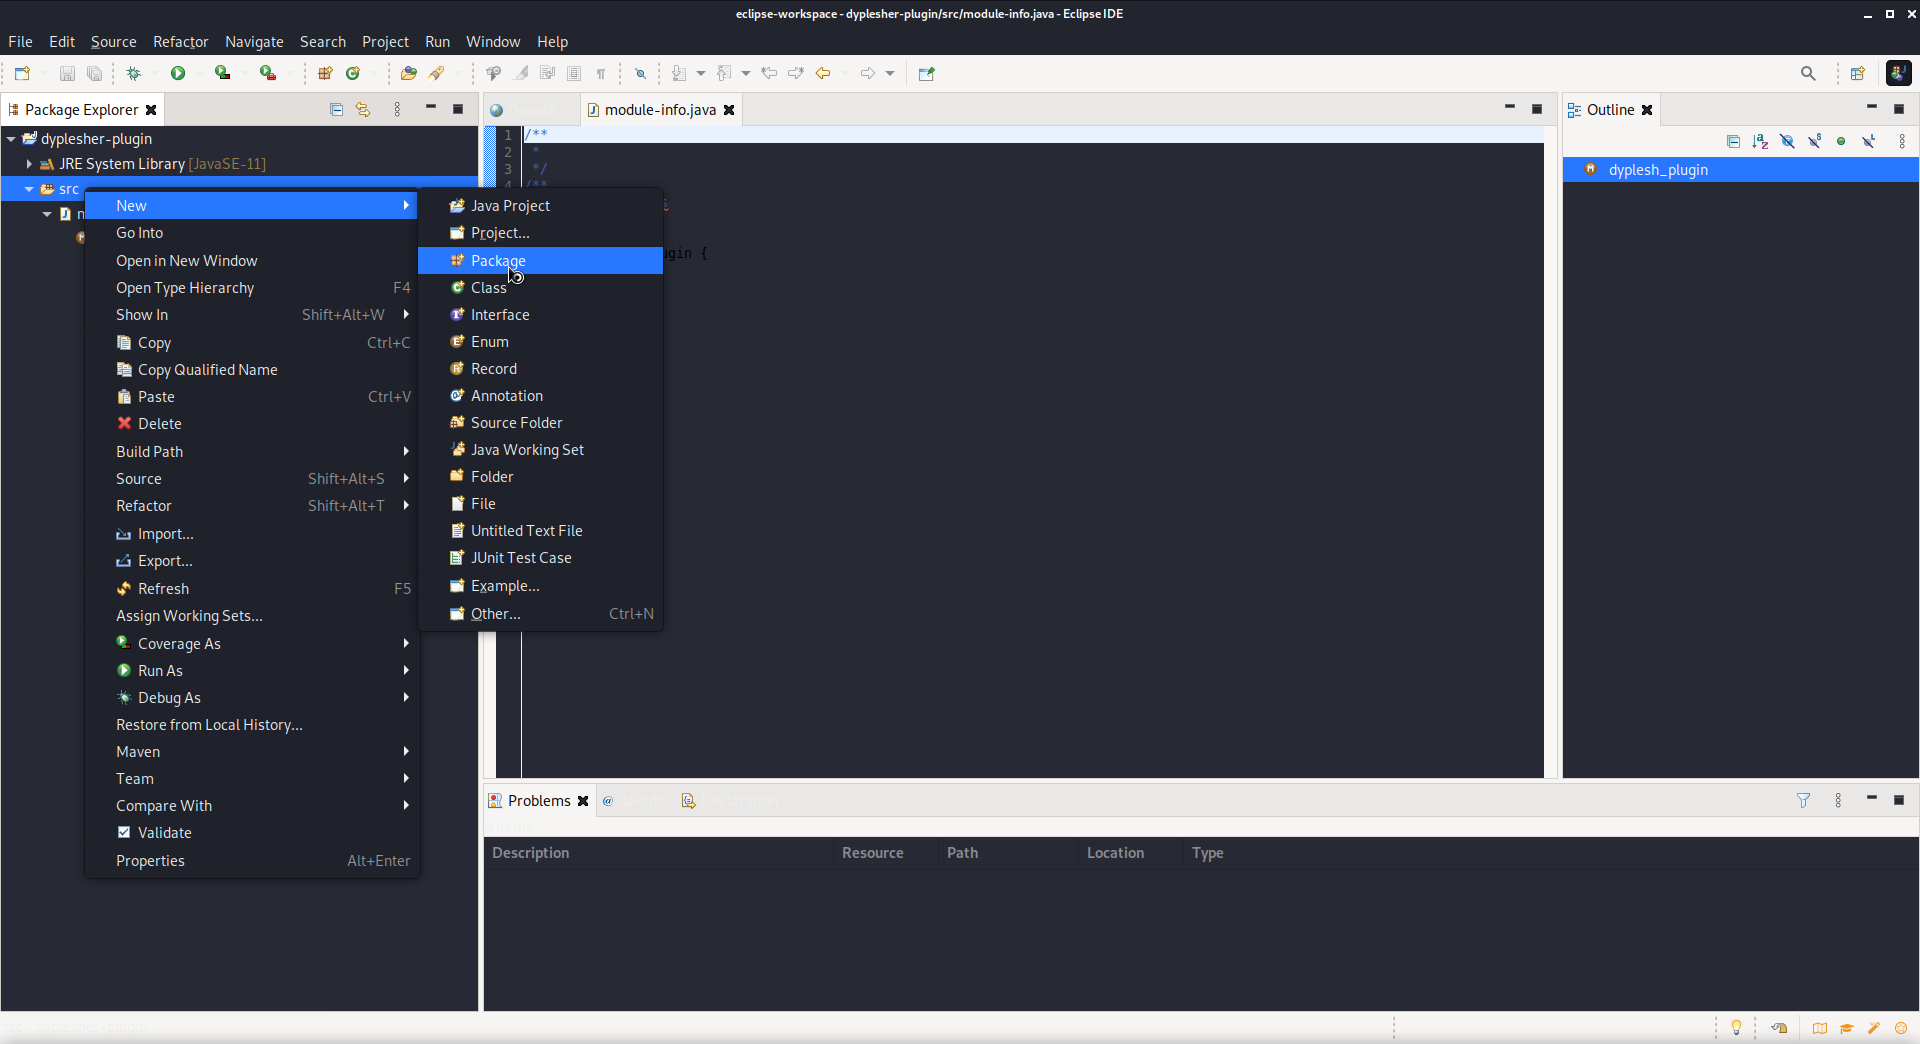Maximize the Problems view panel
Screen dimensions: 1920x1044
(x=1899, y=800)
